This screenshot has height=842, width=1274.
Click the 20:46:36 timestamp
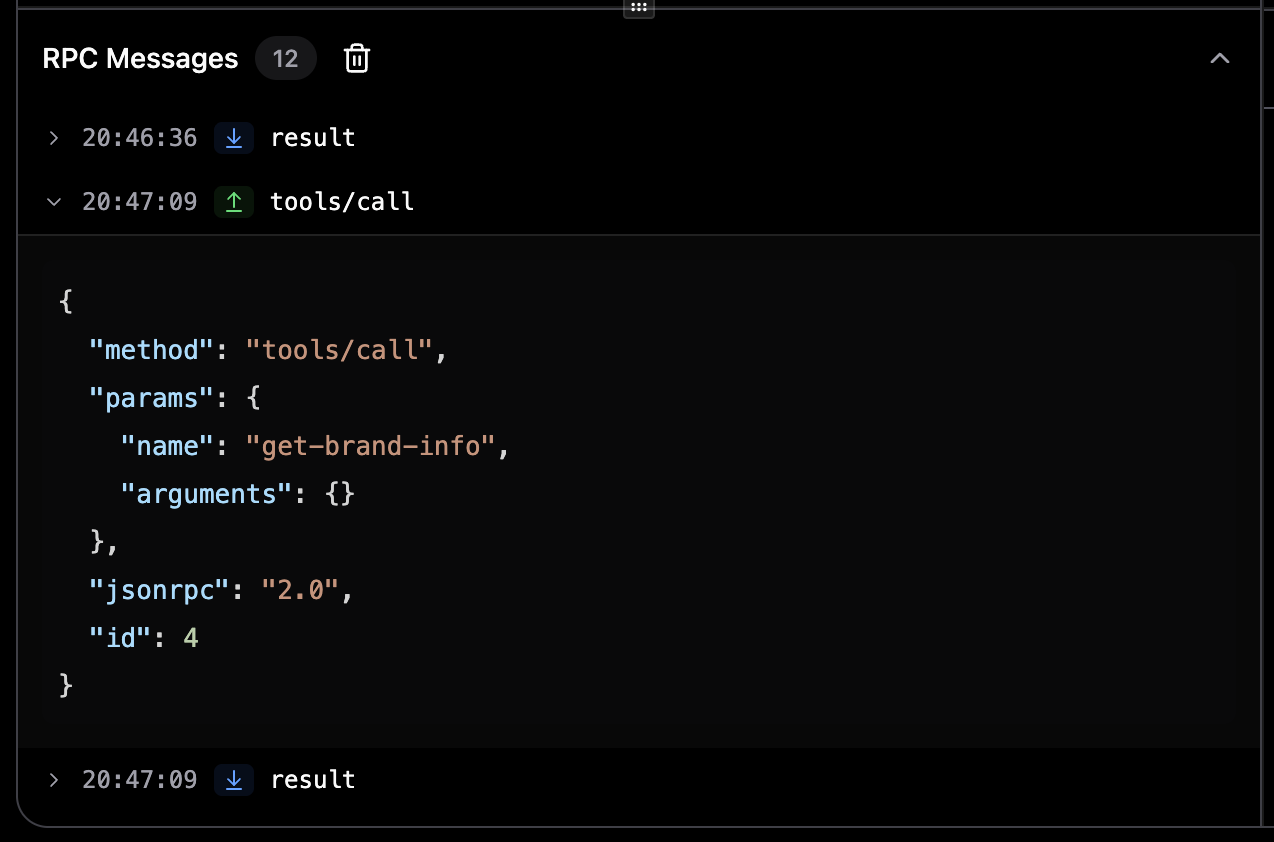pyautogui.click(x=140, y=137)
